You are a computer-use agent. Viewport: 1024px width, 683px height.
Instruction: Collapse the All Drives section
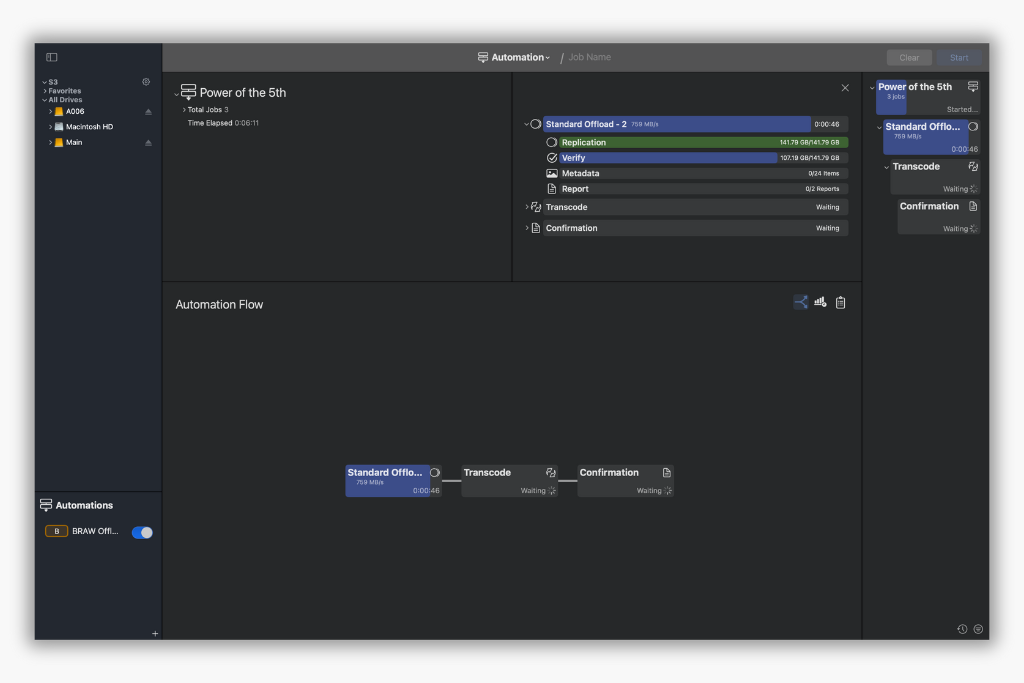pos(44,100)
